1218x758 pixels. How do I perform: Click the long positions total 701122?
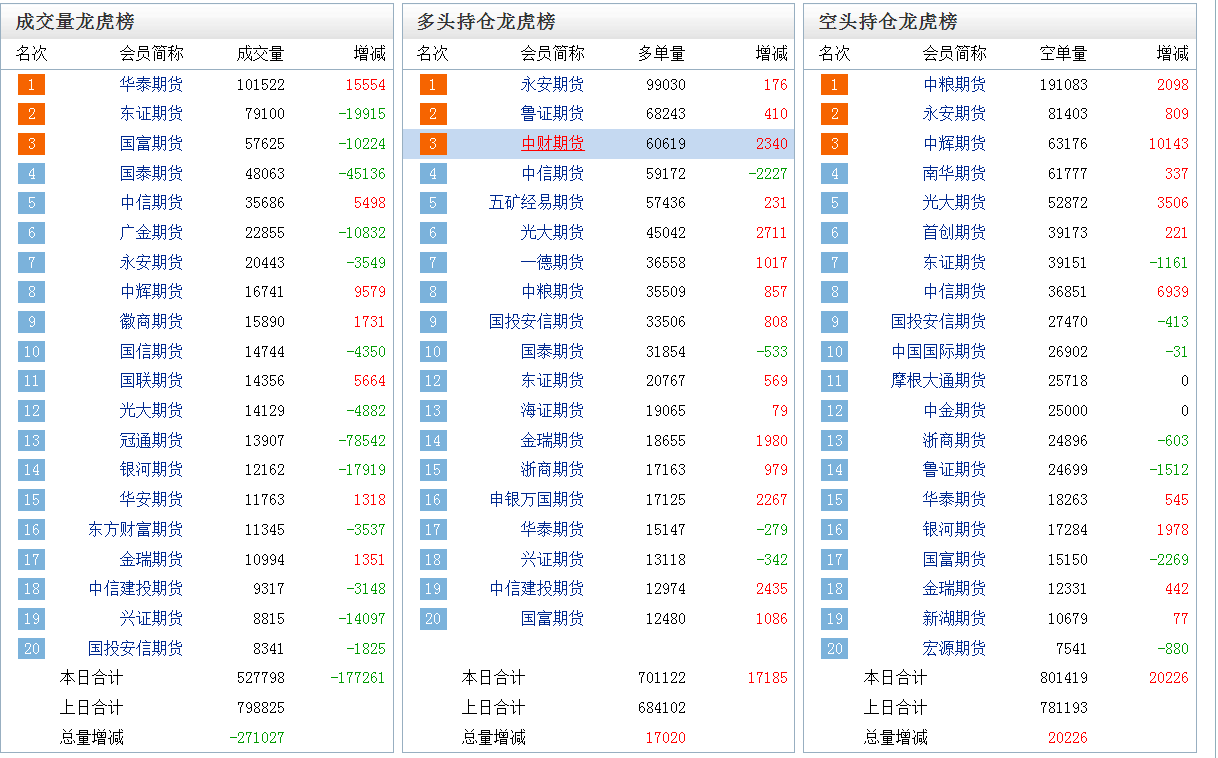[x=662, y=678]
